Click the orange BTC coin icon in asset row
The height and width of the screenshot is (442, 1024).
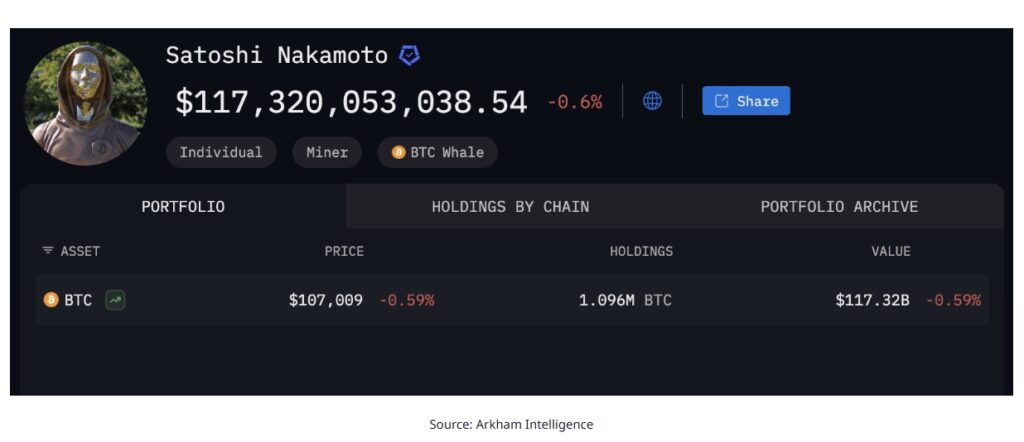[x=51, y=300]
